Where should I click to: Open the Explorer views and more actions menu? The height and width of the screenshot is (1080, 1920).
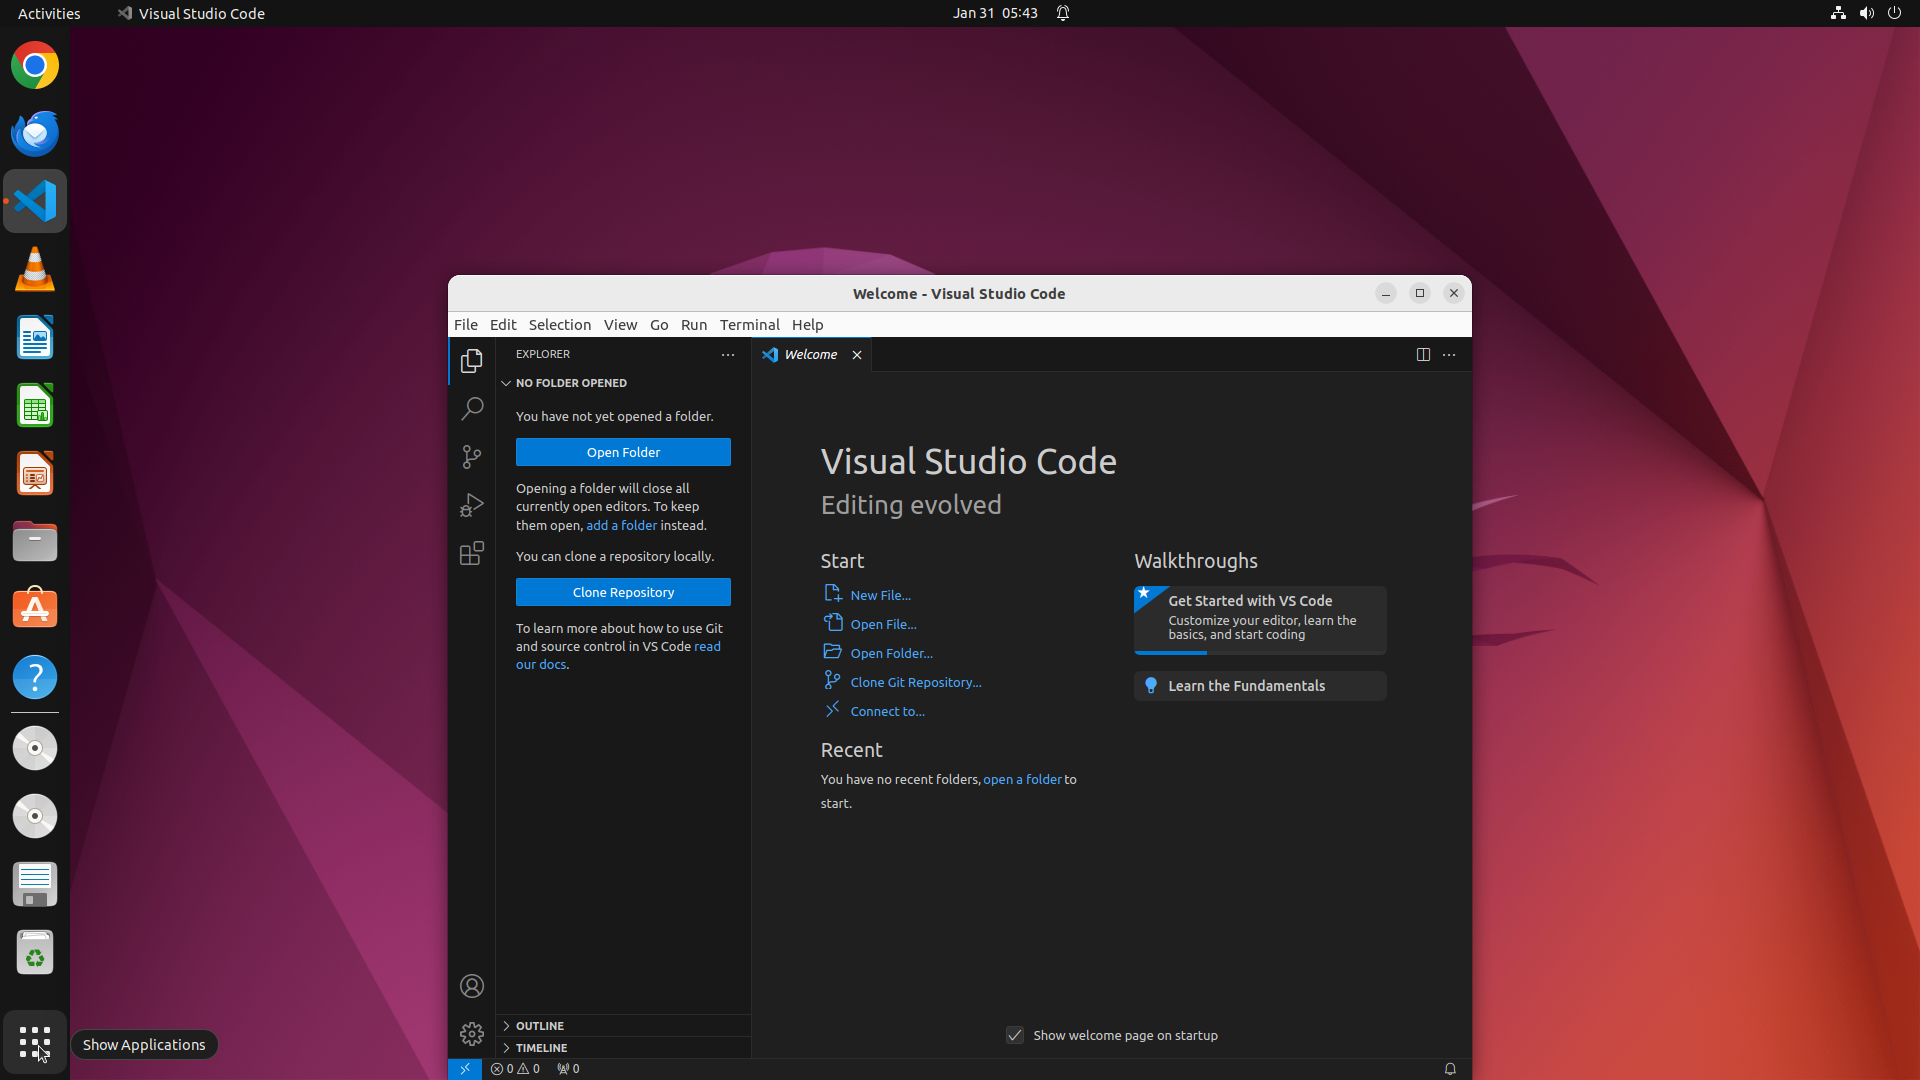(728, 354)
